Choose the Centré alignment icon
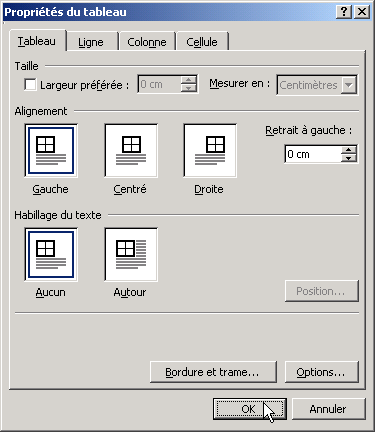The image size is (375, 432). click(131, 150)
